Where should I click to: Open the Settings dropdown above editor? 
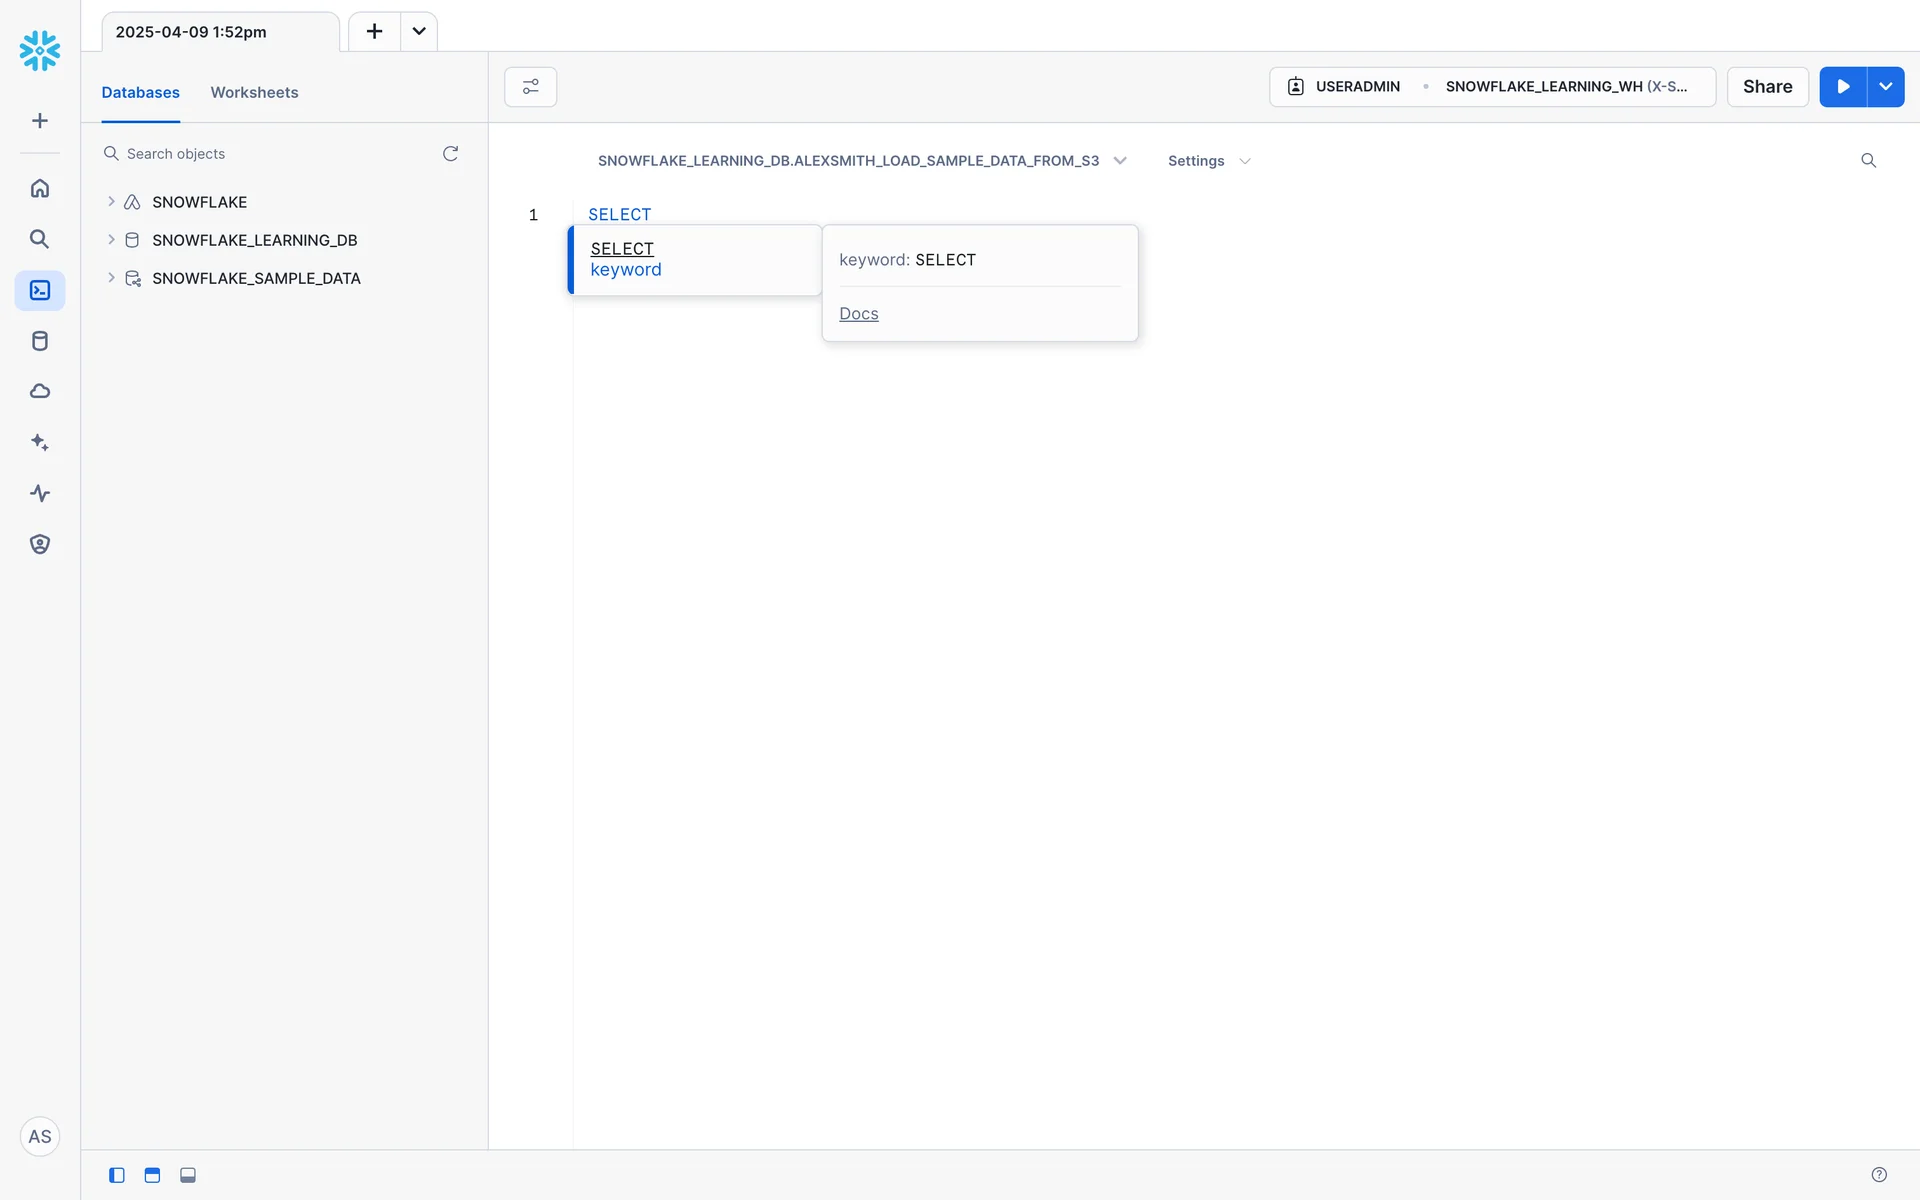point(1208,161)
